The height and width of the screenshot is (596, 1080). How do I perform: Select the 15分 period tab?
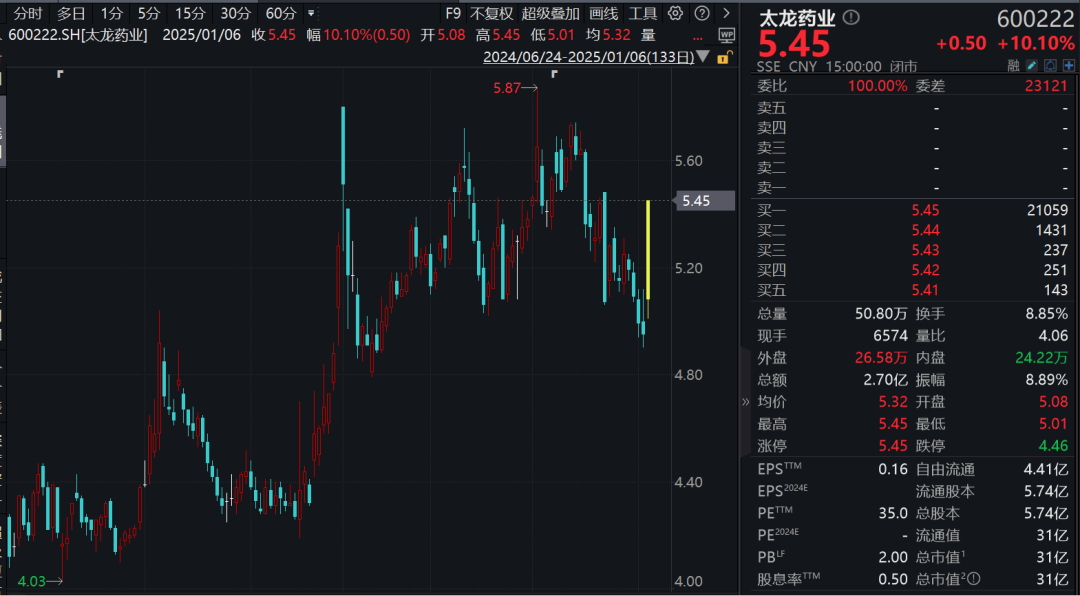pyautogui.click(x=189, y=13)
